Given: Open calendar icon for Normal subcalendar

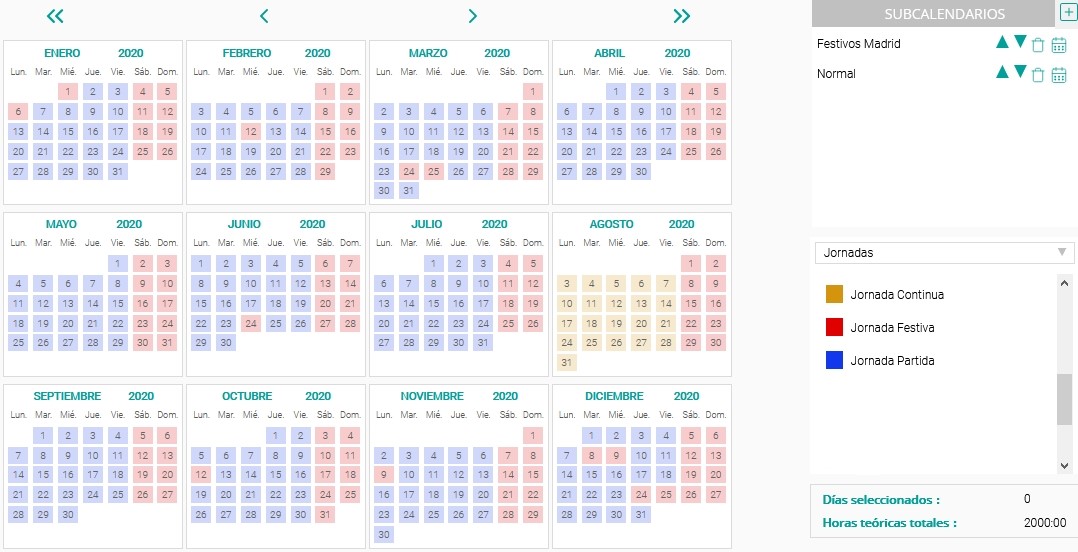Looking at the screenshot, I should [x=1059, y=74].
